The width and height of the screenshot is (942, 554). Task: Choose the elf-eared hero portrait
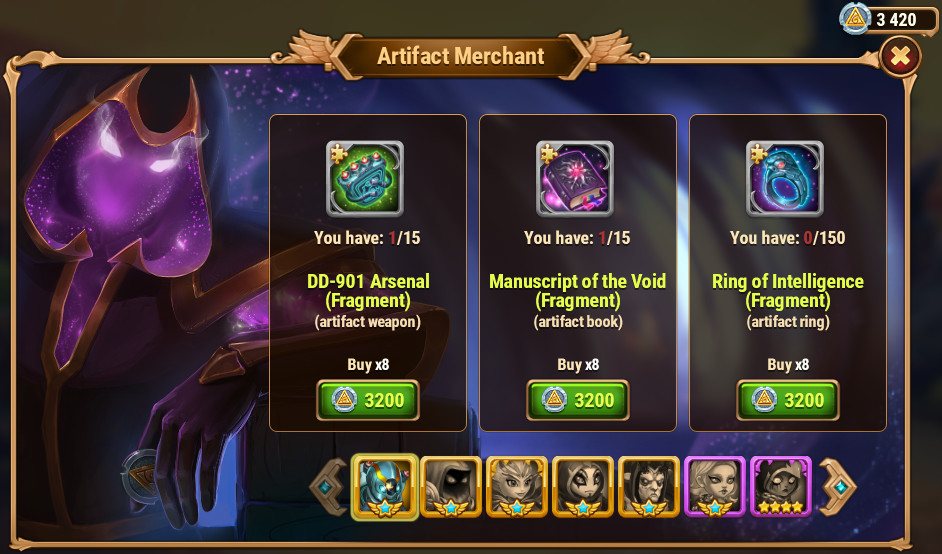(x=517, y=487)
